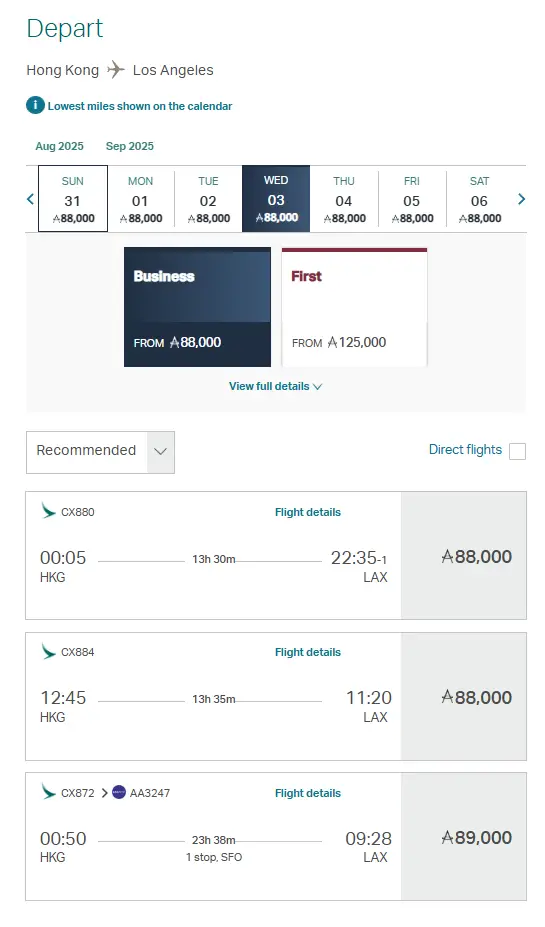
Task: Advance calendar with right arrow
Action: point(521,199)
